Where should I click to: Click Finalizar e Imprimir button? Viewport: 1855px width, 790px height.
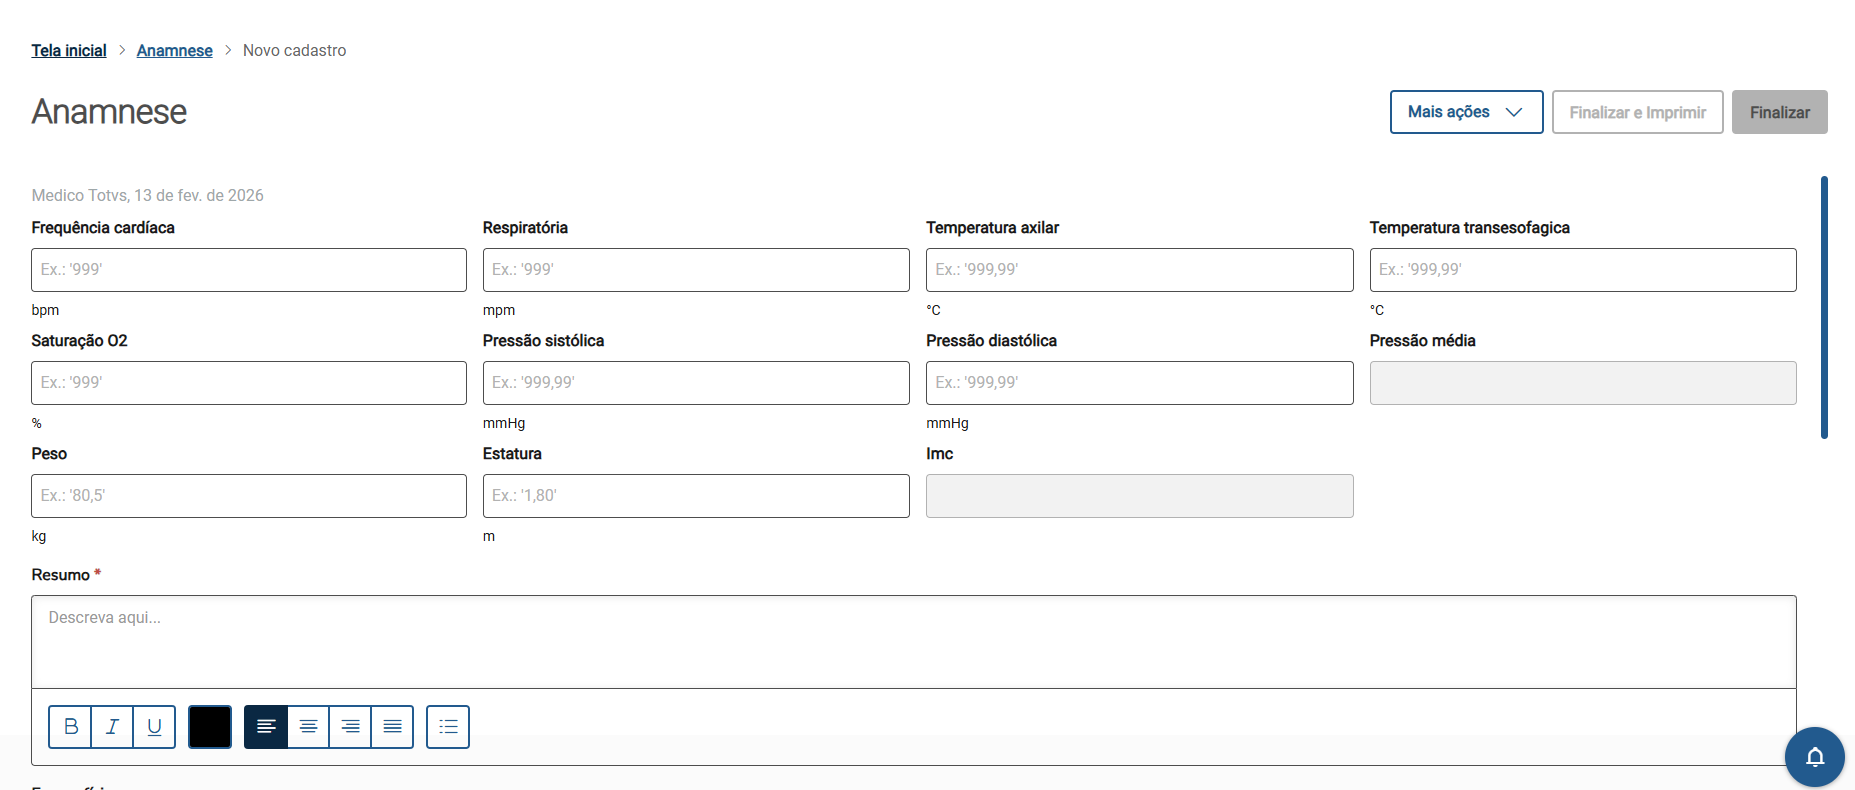click(1637, 112)
